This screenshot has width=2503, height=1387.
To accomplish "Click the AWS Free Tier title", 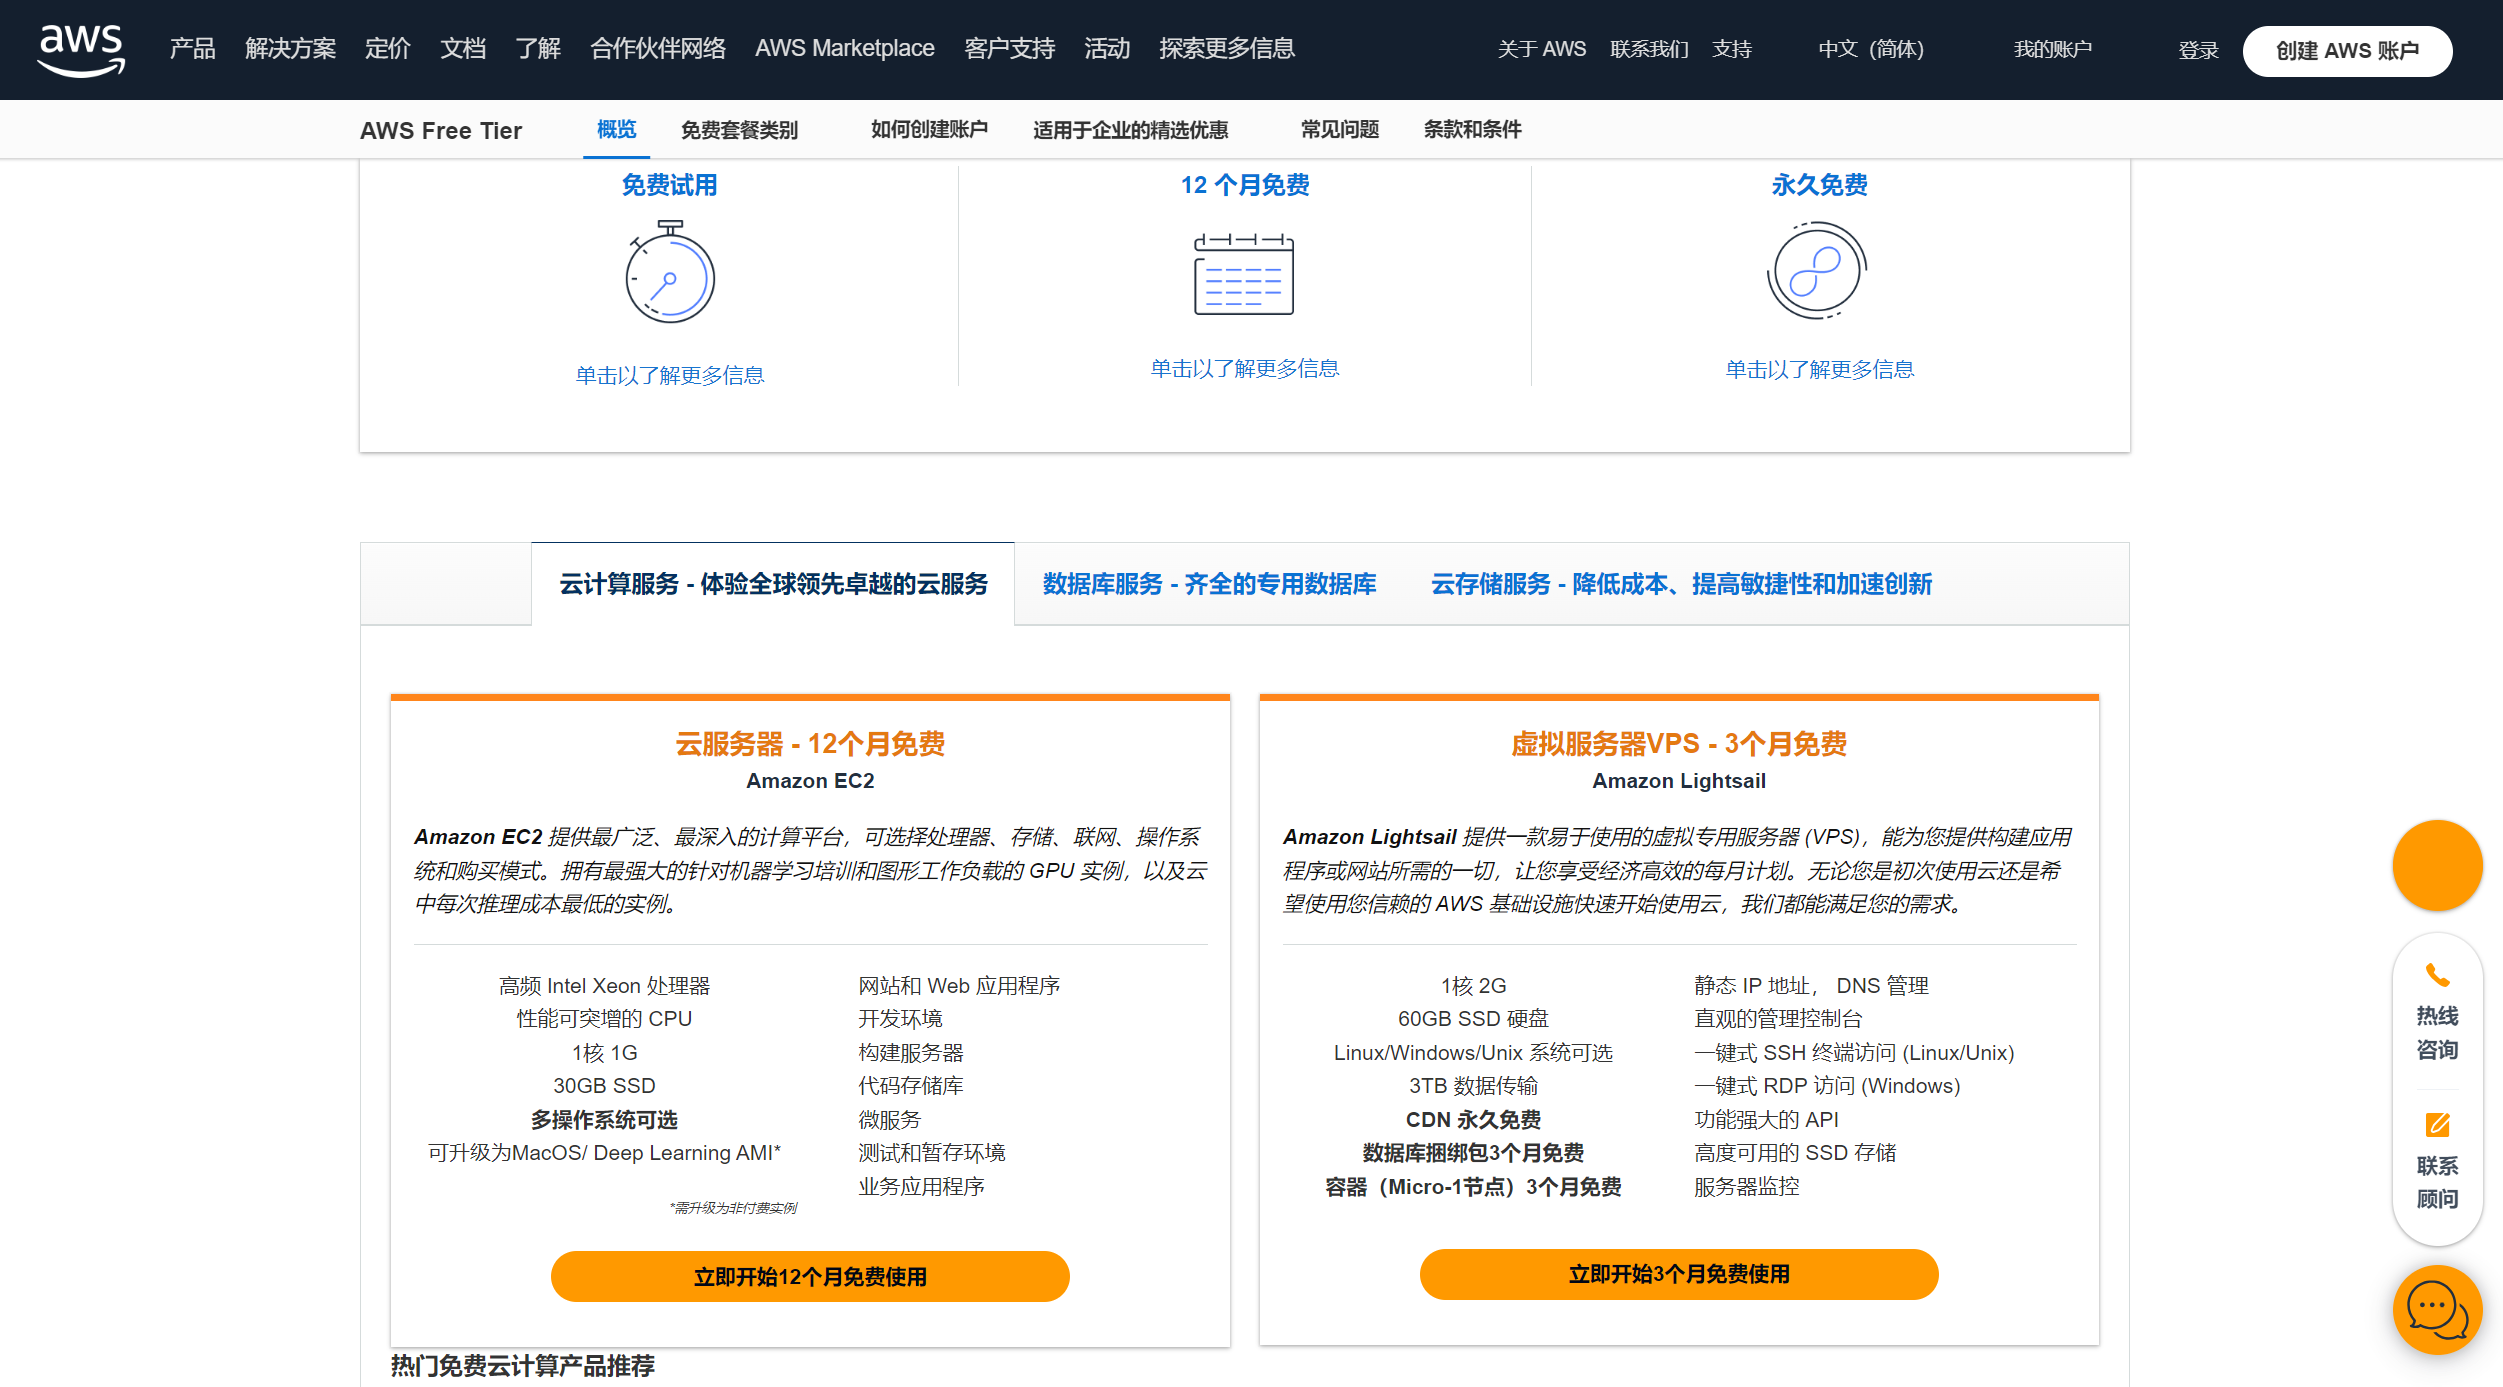I will pyautogui.click(x=441, y=131).
